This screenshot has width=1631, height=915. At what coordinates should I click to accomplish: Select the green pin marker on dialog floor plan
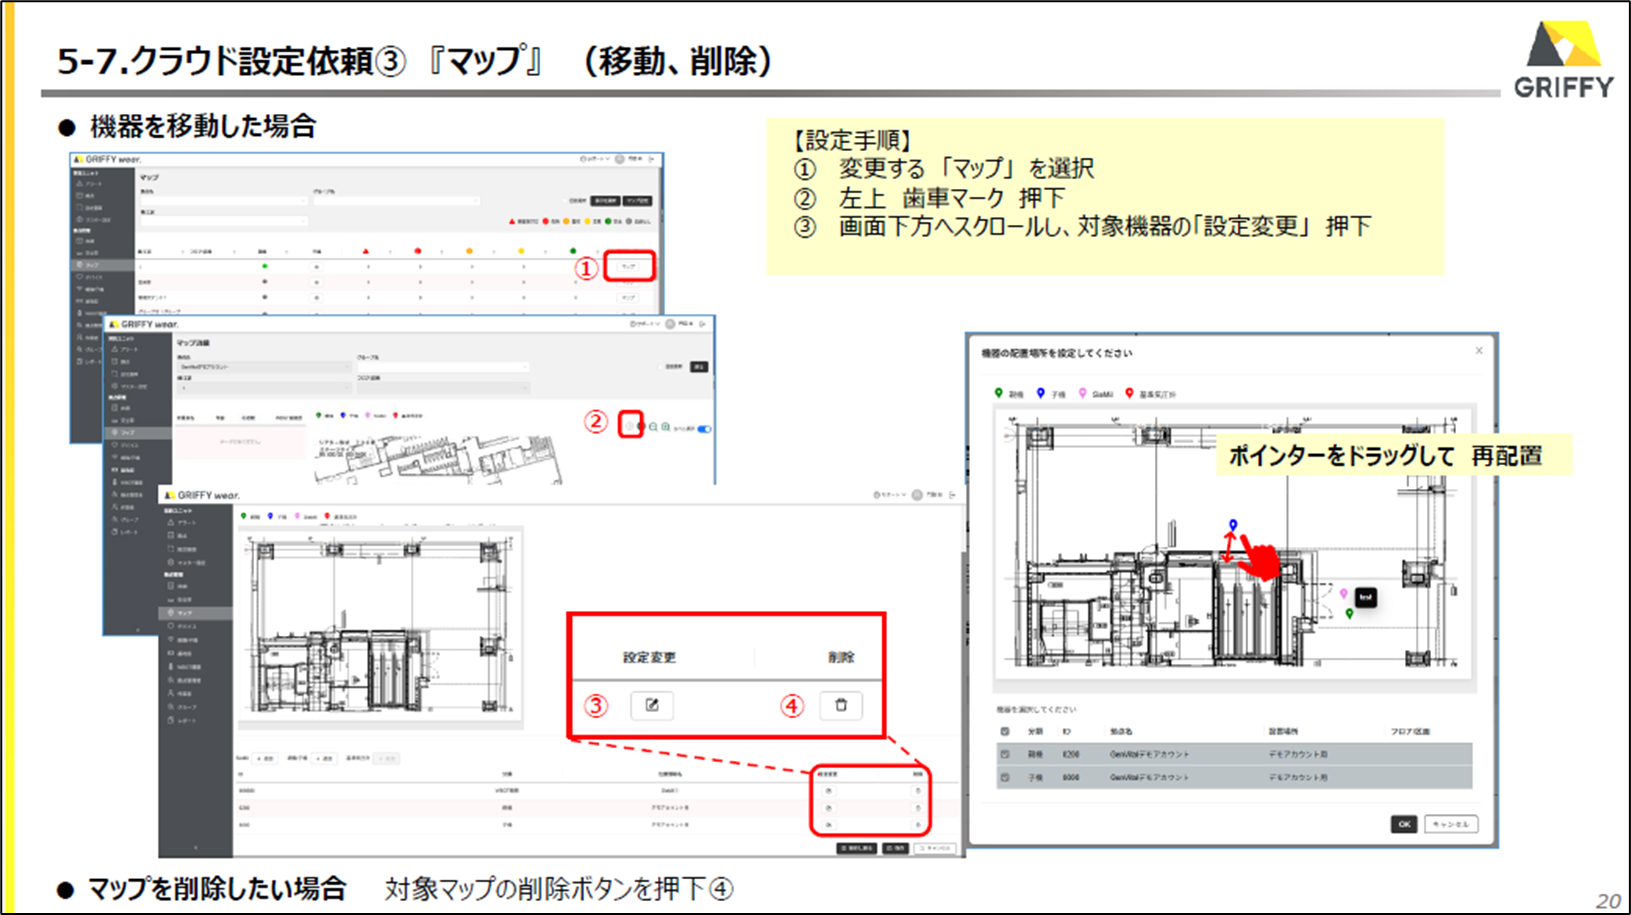click(x=1349, y=613)
